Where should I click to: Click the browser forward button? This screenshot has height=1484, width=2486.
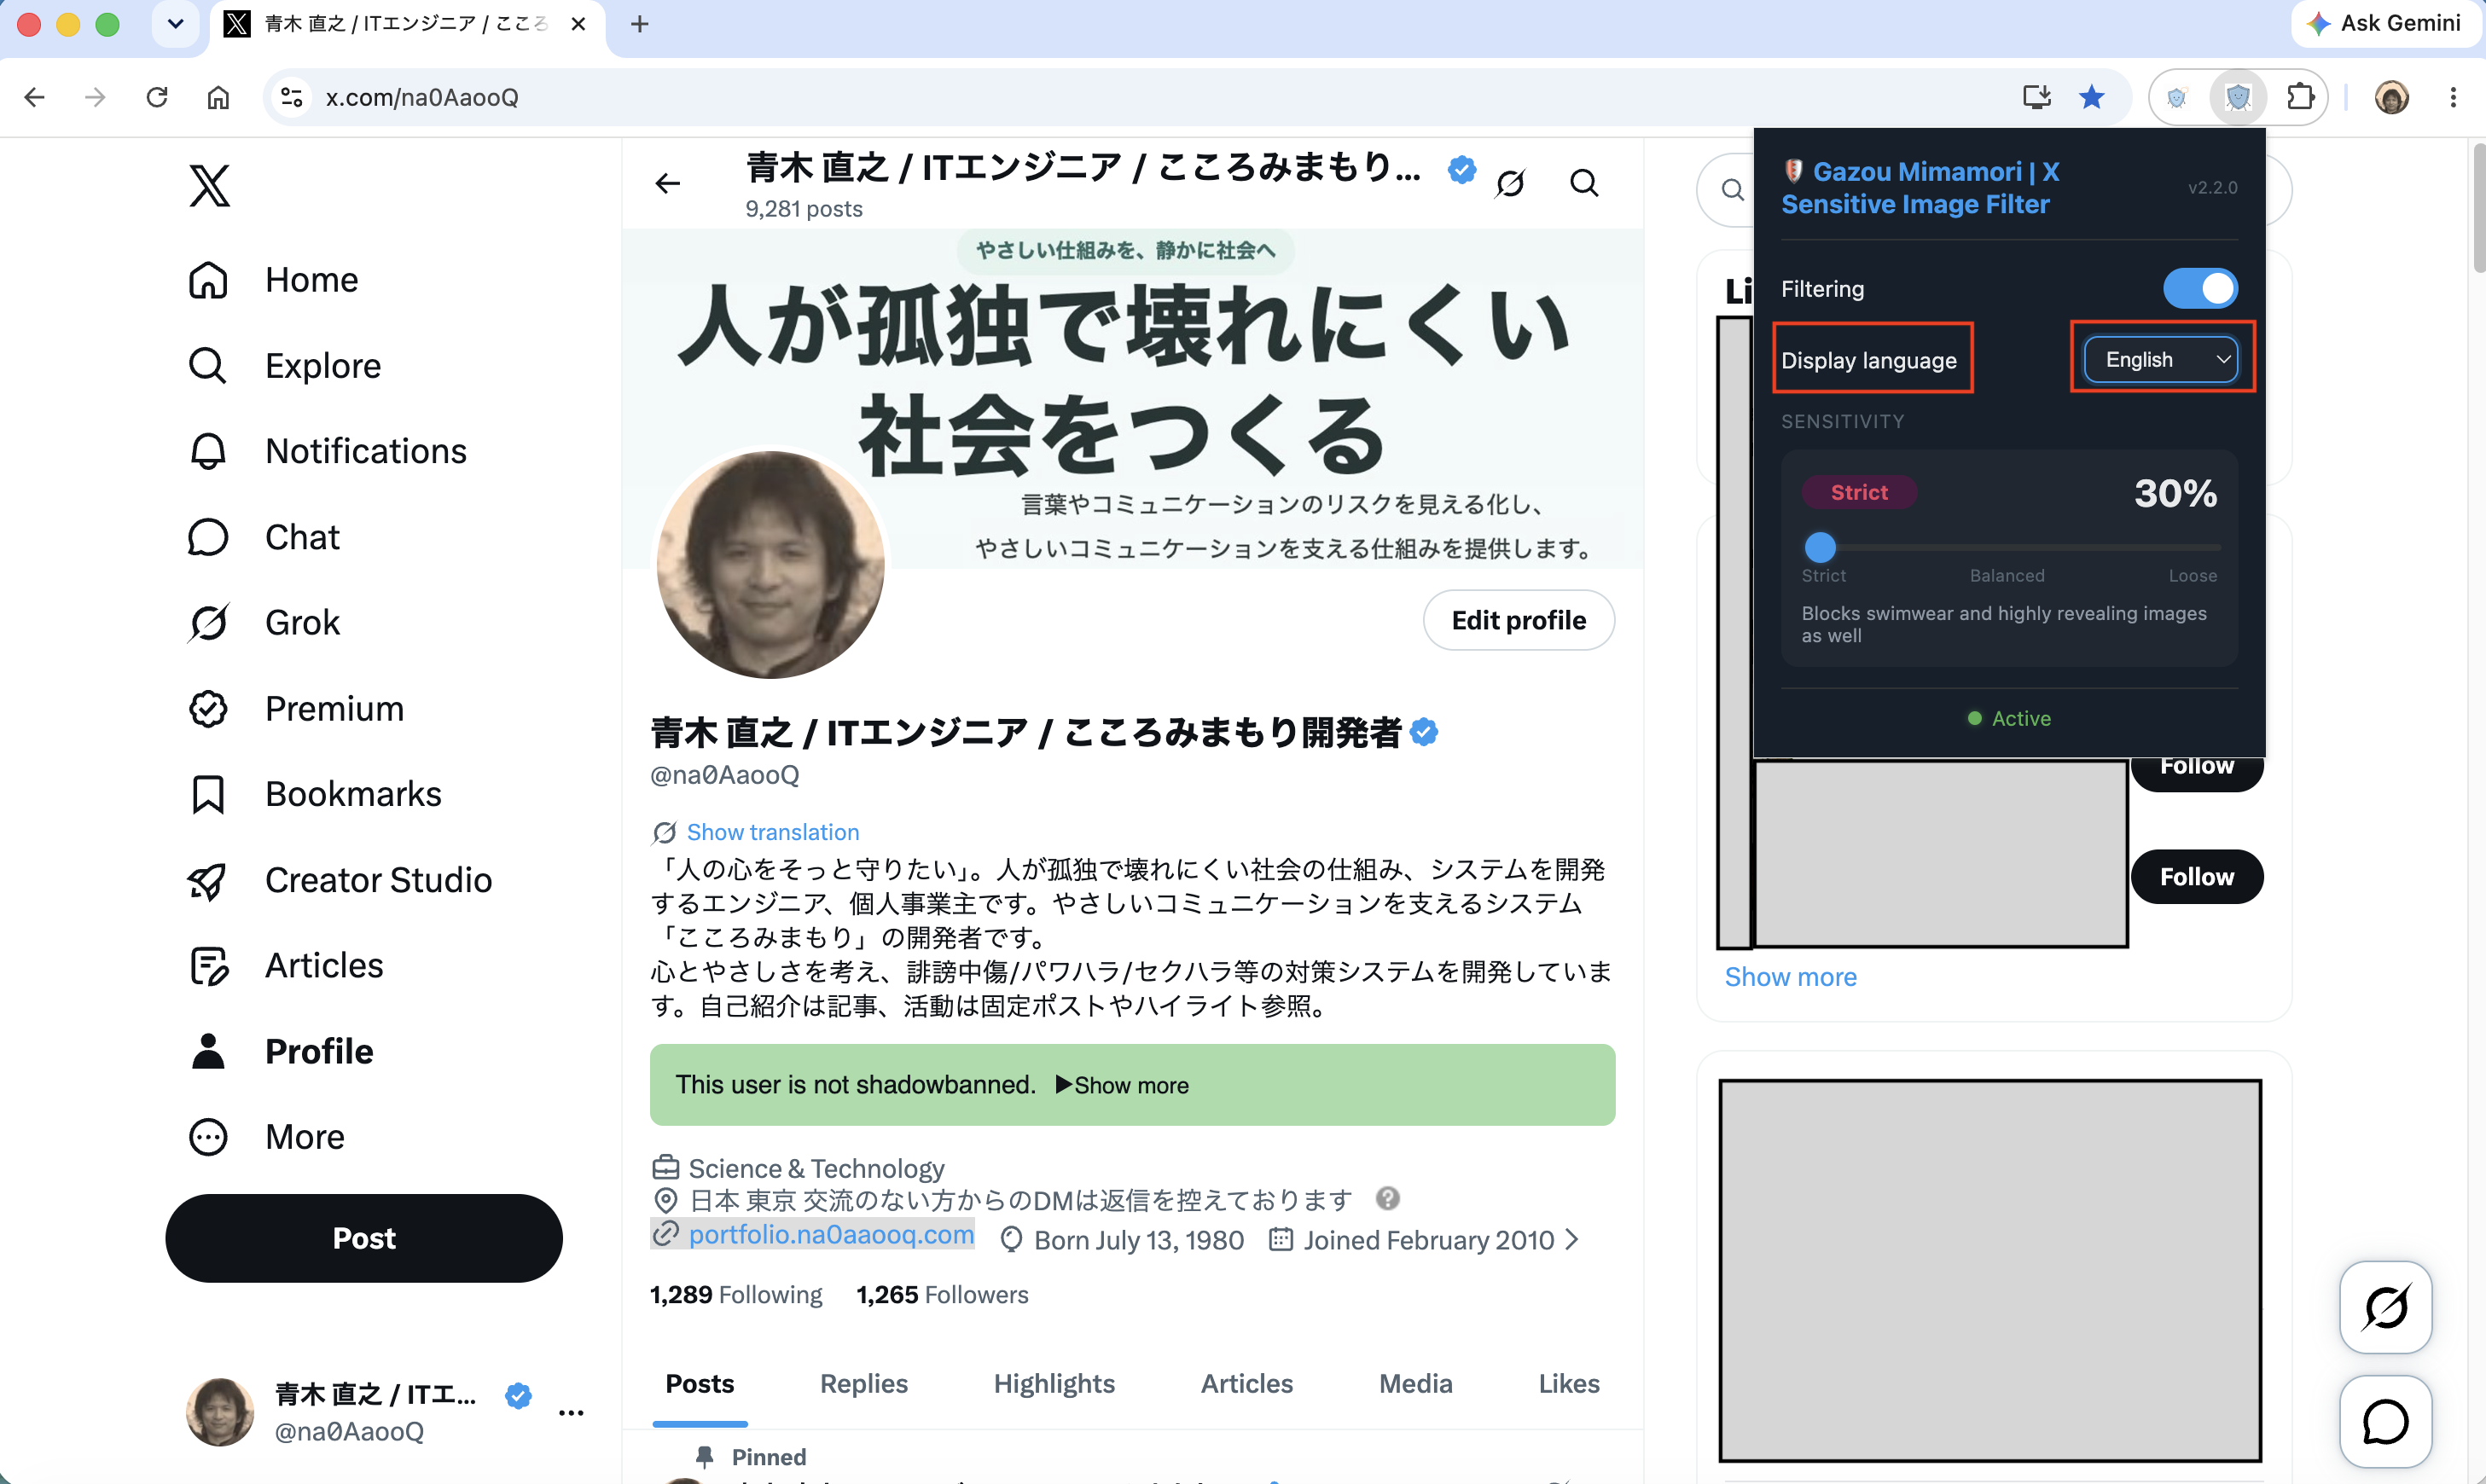coord(95,97)
